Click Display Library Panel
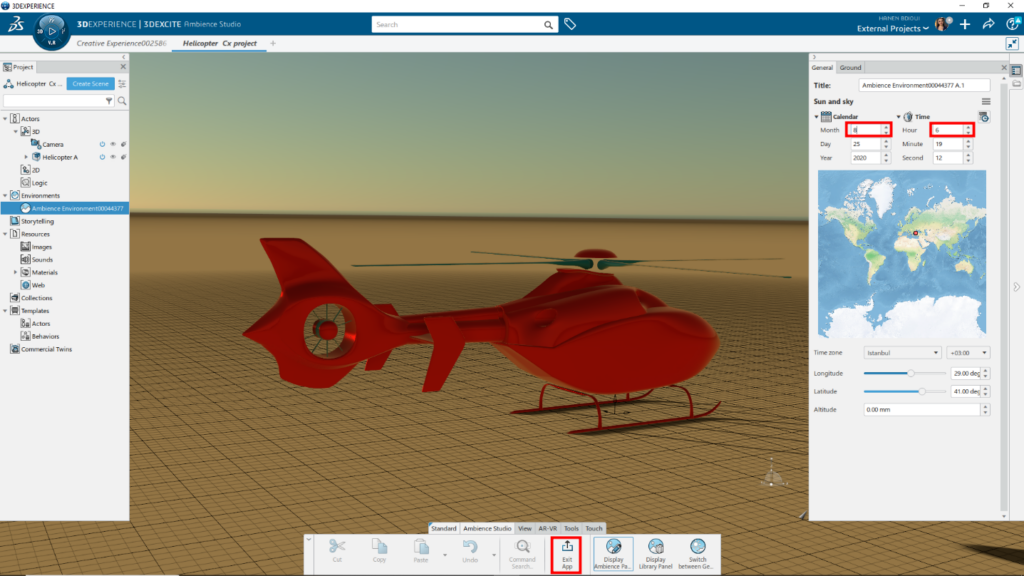Viewport: 1024px width, 576px height. click(x=656, y=554)
